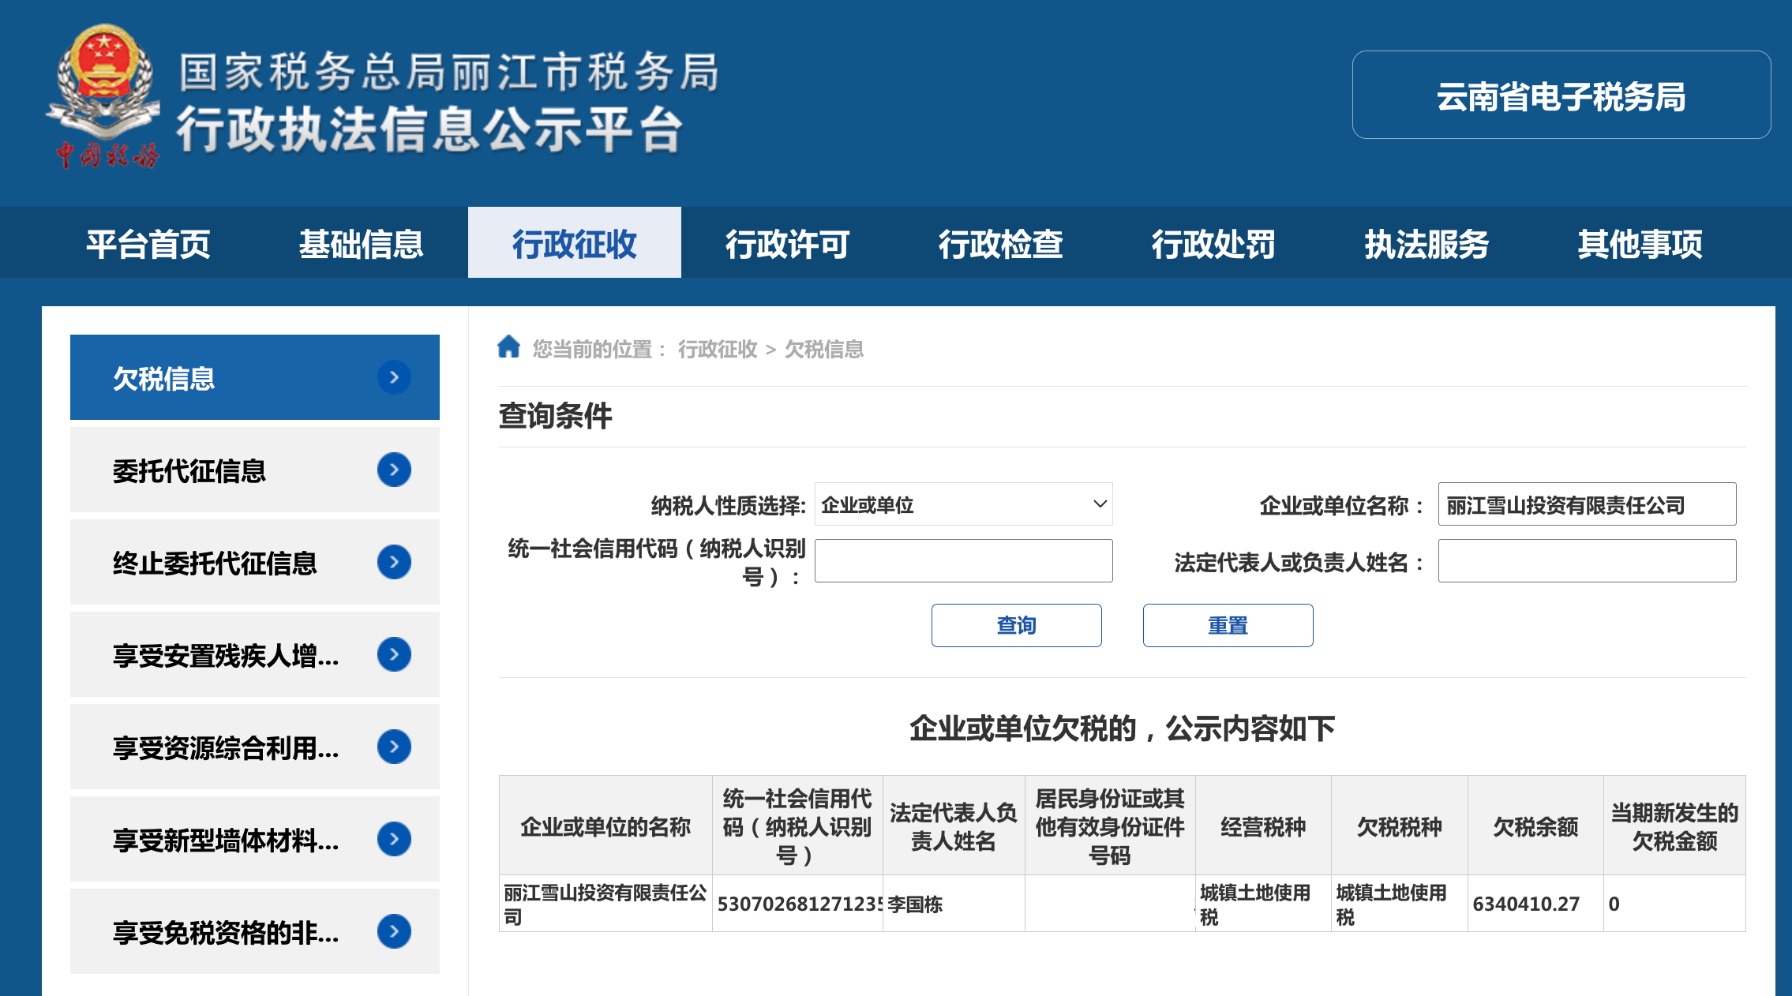Click arrow icon beside 享受安置残疾人增...
Viewport: 1792px width, 996px height.
pyautogui.click(x=394, y=655)
